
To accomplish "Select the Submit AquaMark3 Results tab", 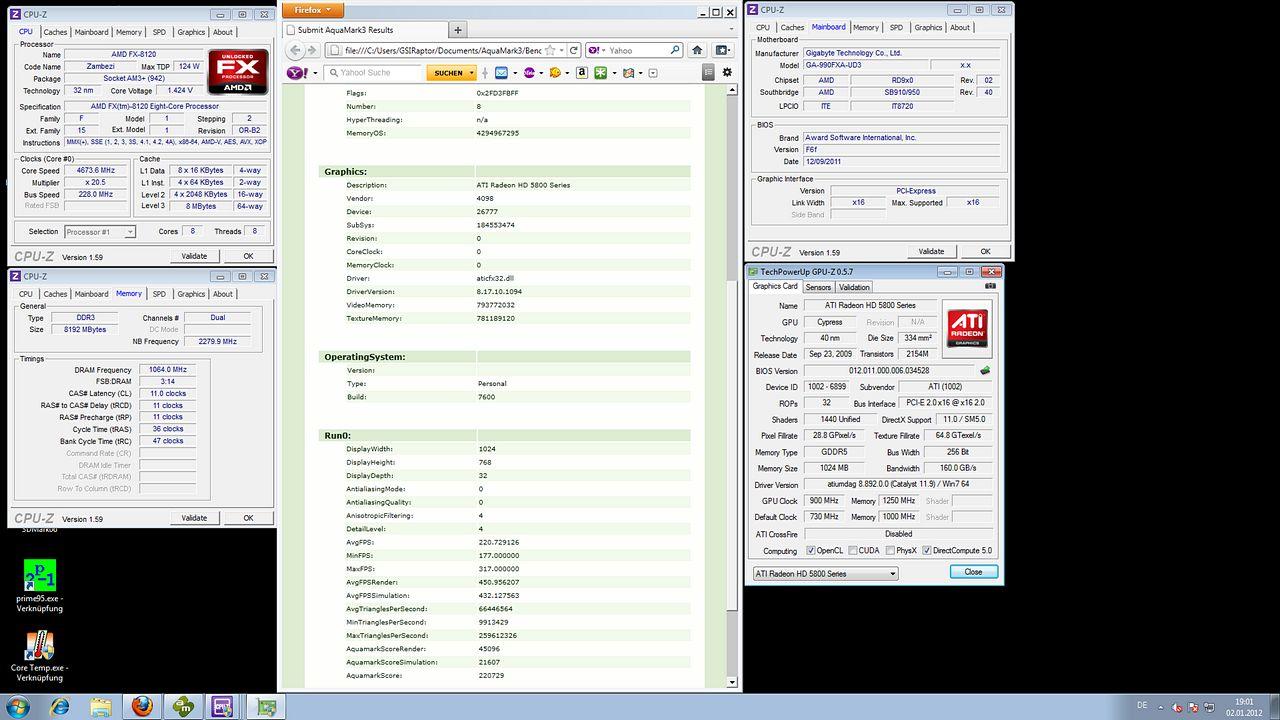I will [x=365, y=30].
